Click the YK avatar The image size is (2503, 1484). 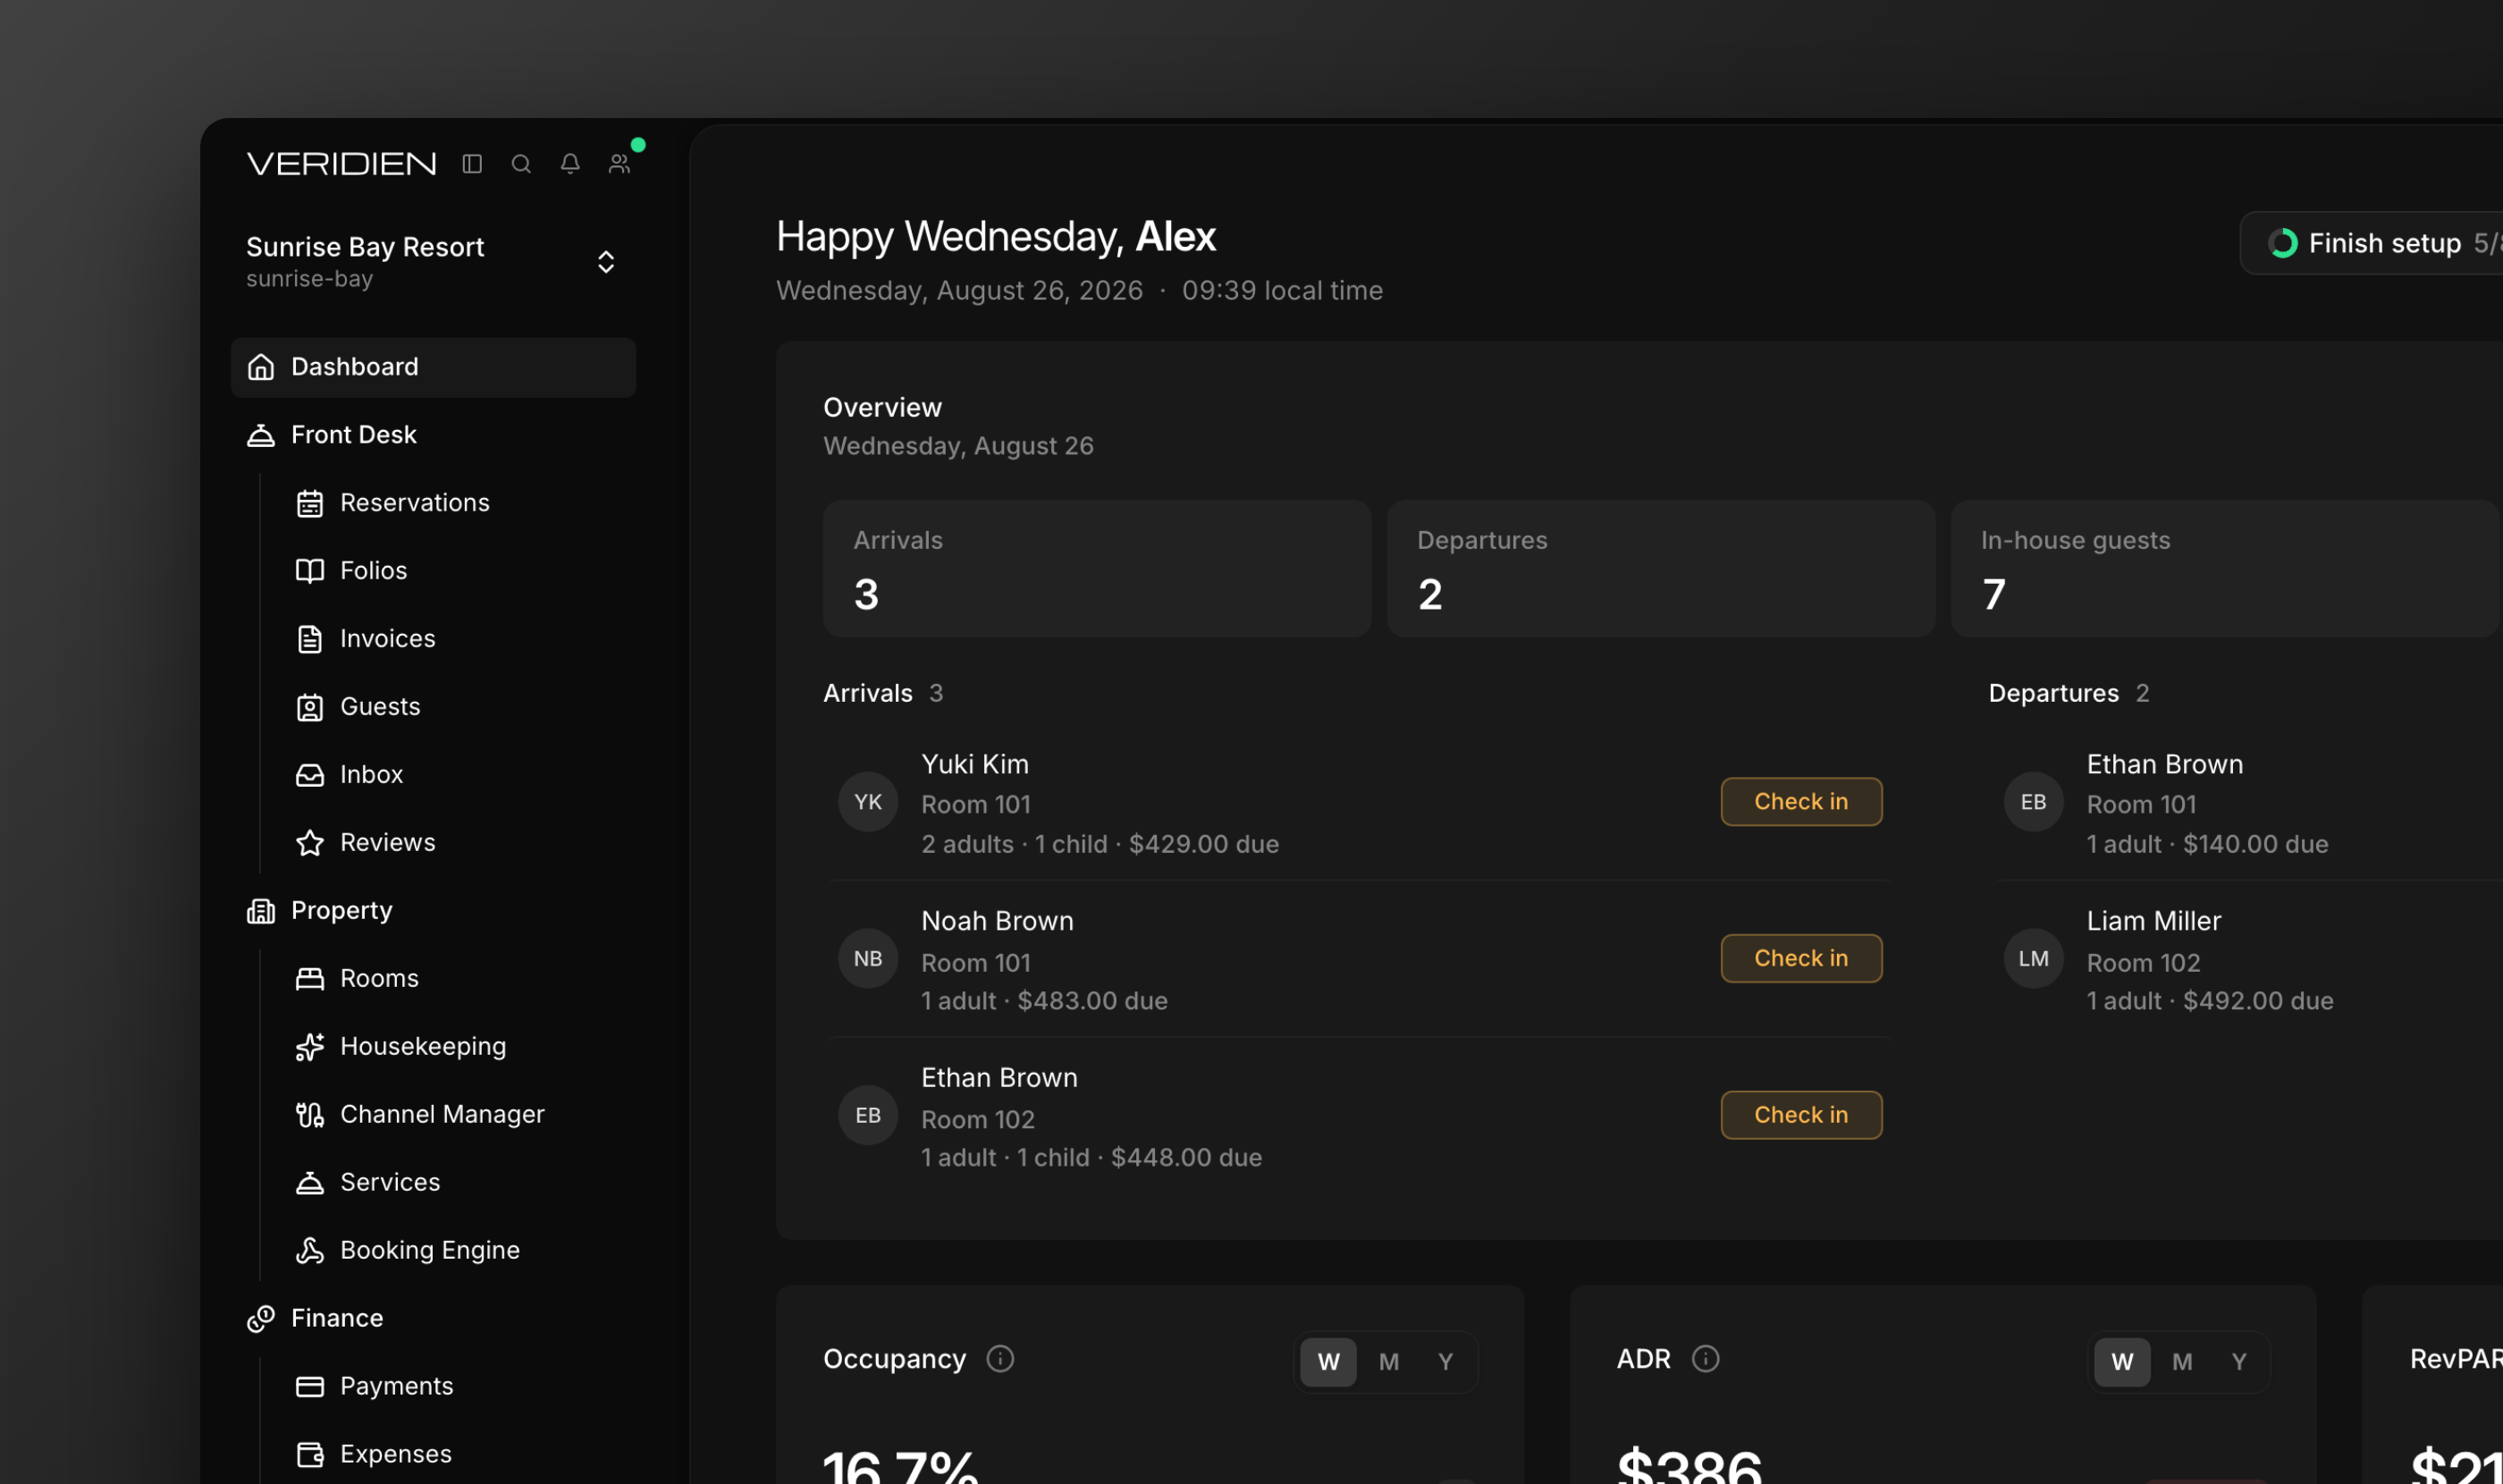tap(868, 802)
